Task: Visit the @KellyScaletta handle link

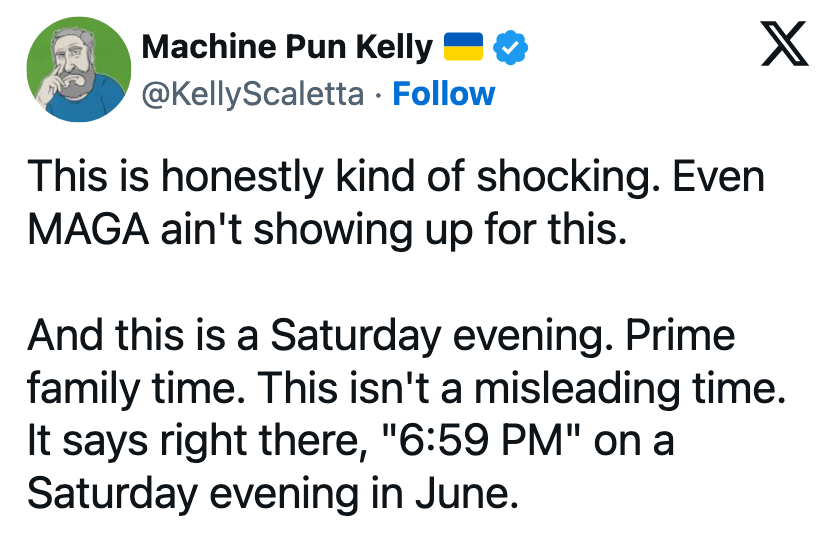Action: point(253,95)
